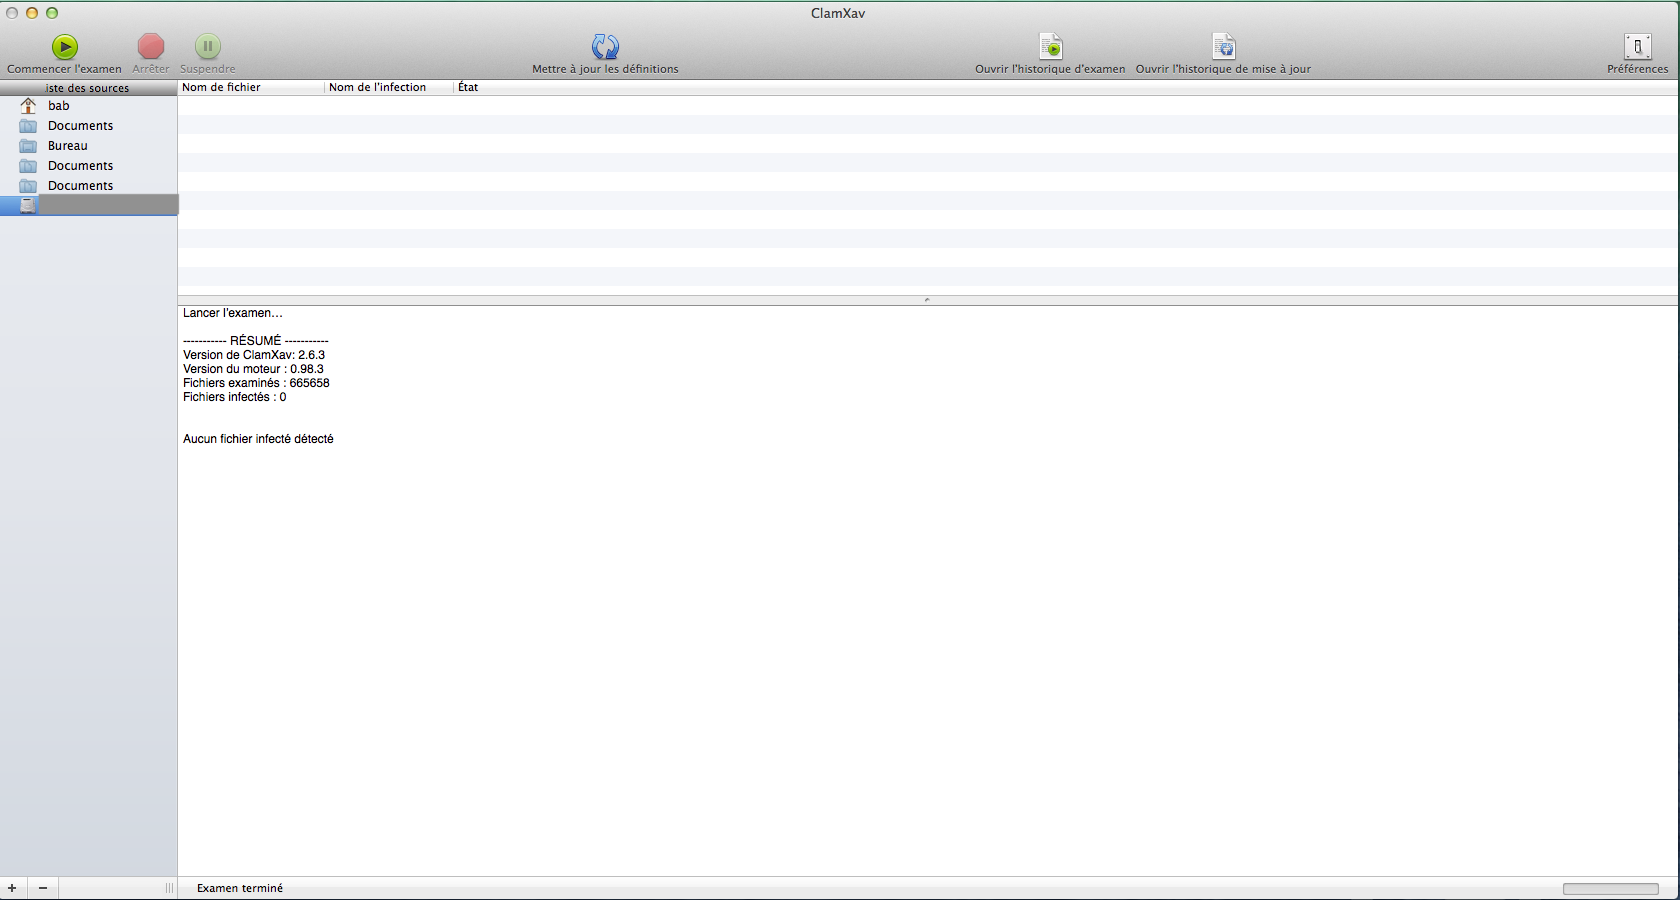
Task: Click the sources list header above bab
Action: 89,88
